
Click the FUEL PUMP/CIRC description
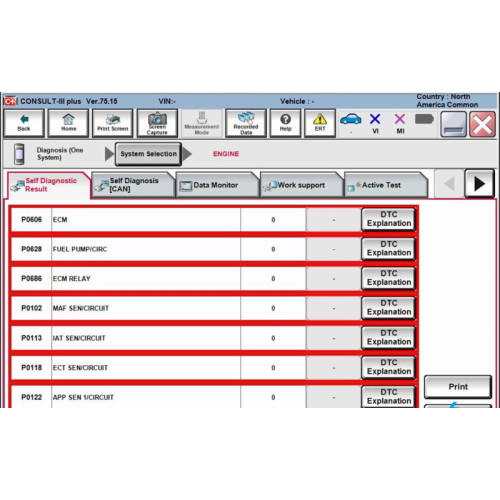(80, 249)
